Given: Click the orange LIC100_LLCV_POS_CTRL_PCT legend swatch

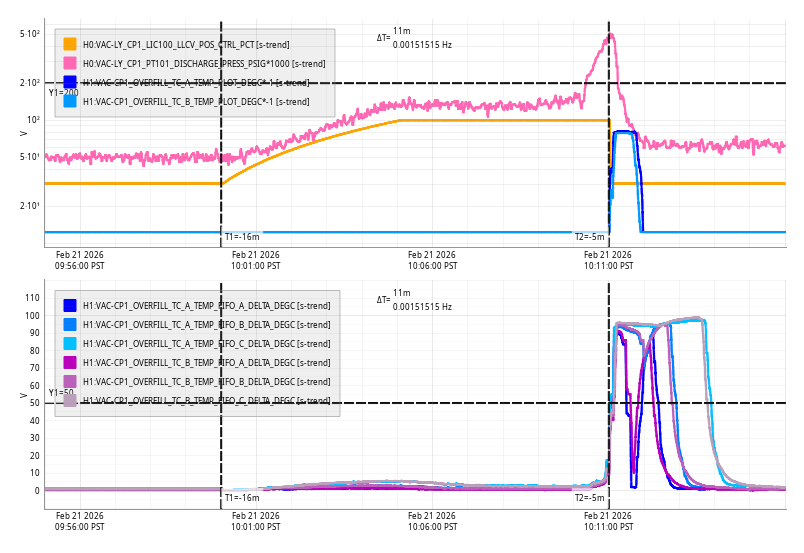Looking at the screenshot, I should pyautogui.click(x=70, y=44).
